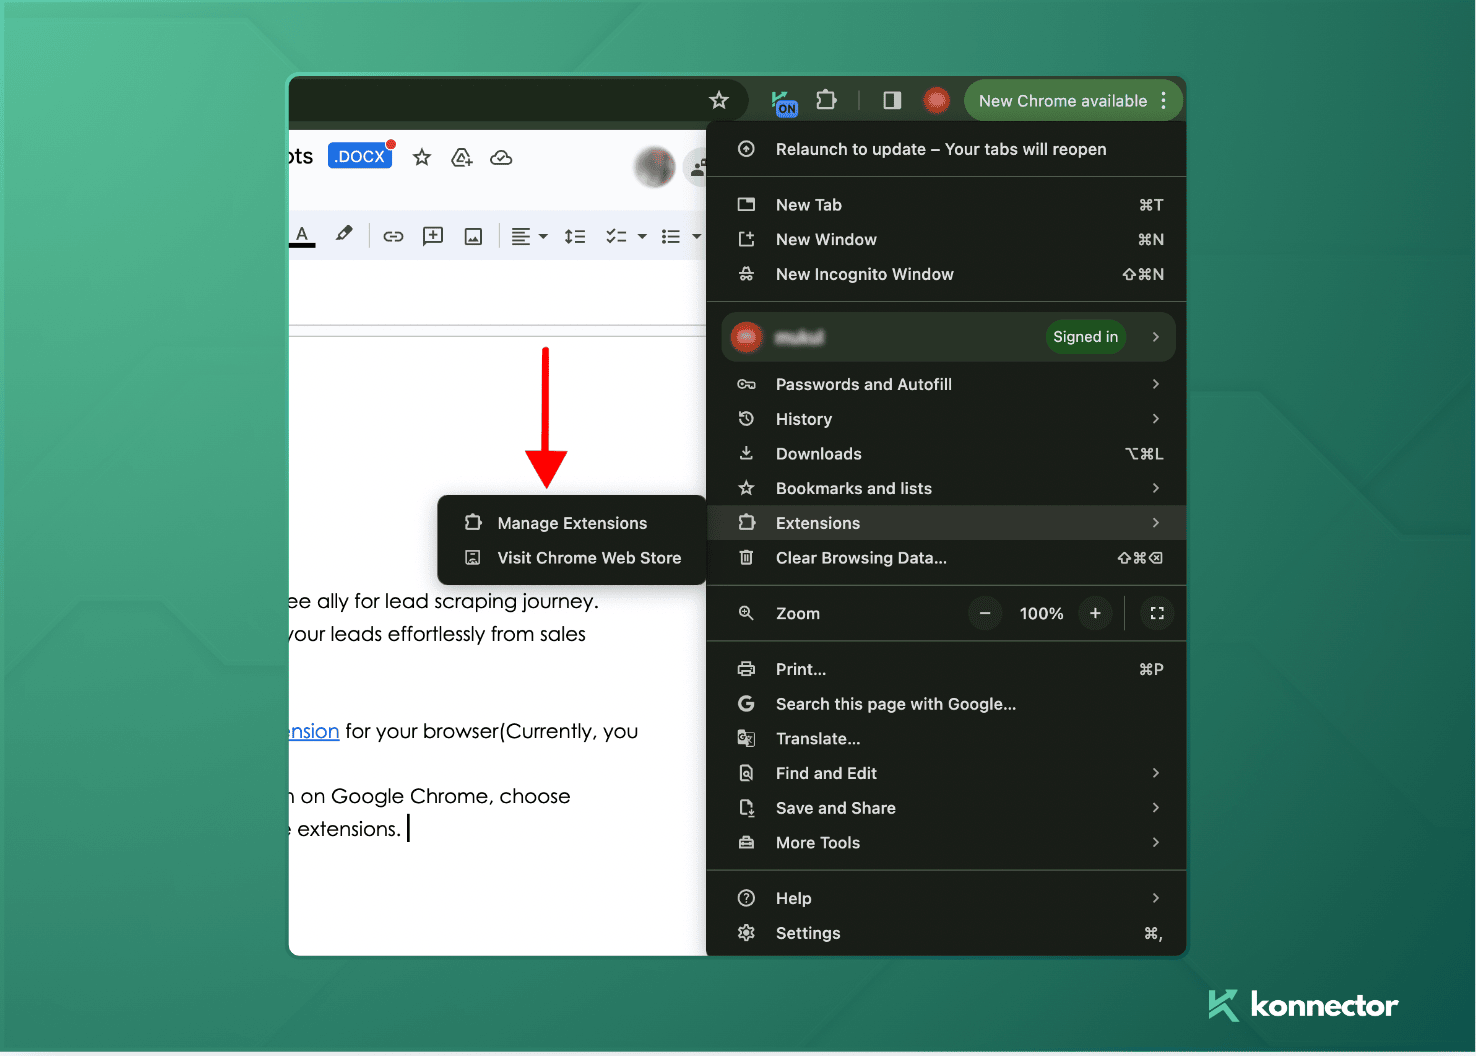This screenshot has width=1476, height=1056.
Task: Click the New Chrome available button
Action: tap(1073, 100)
